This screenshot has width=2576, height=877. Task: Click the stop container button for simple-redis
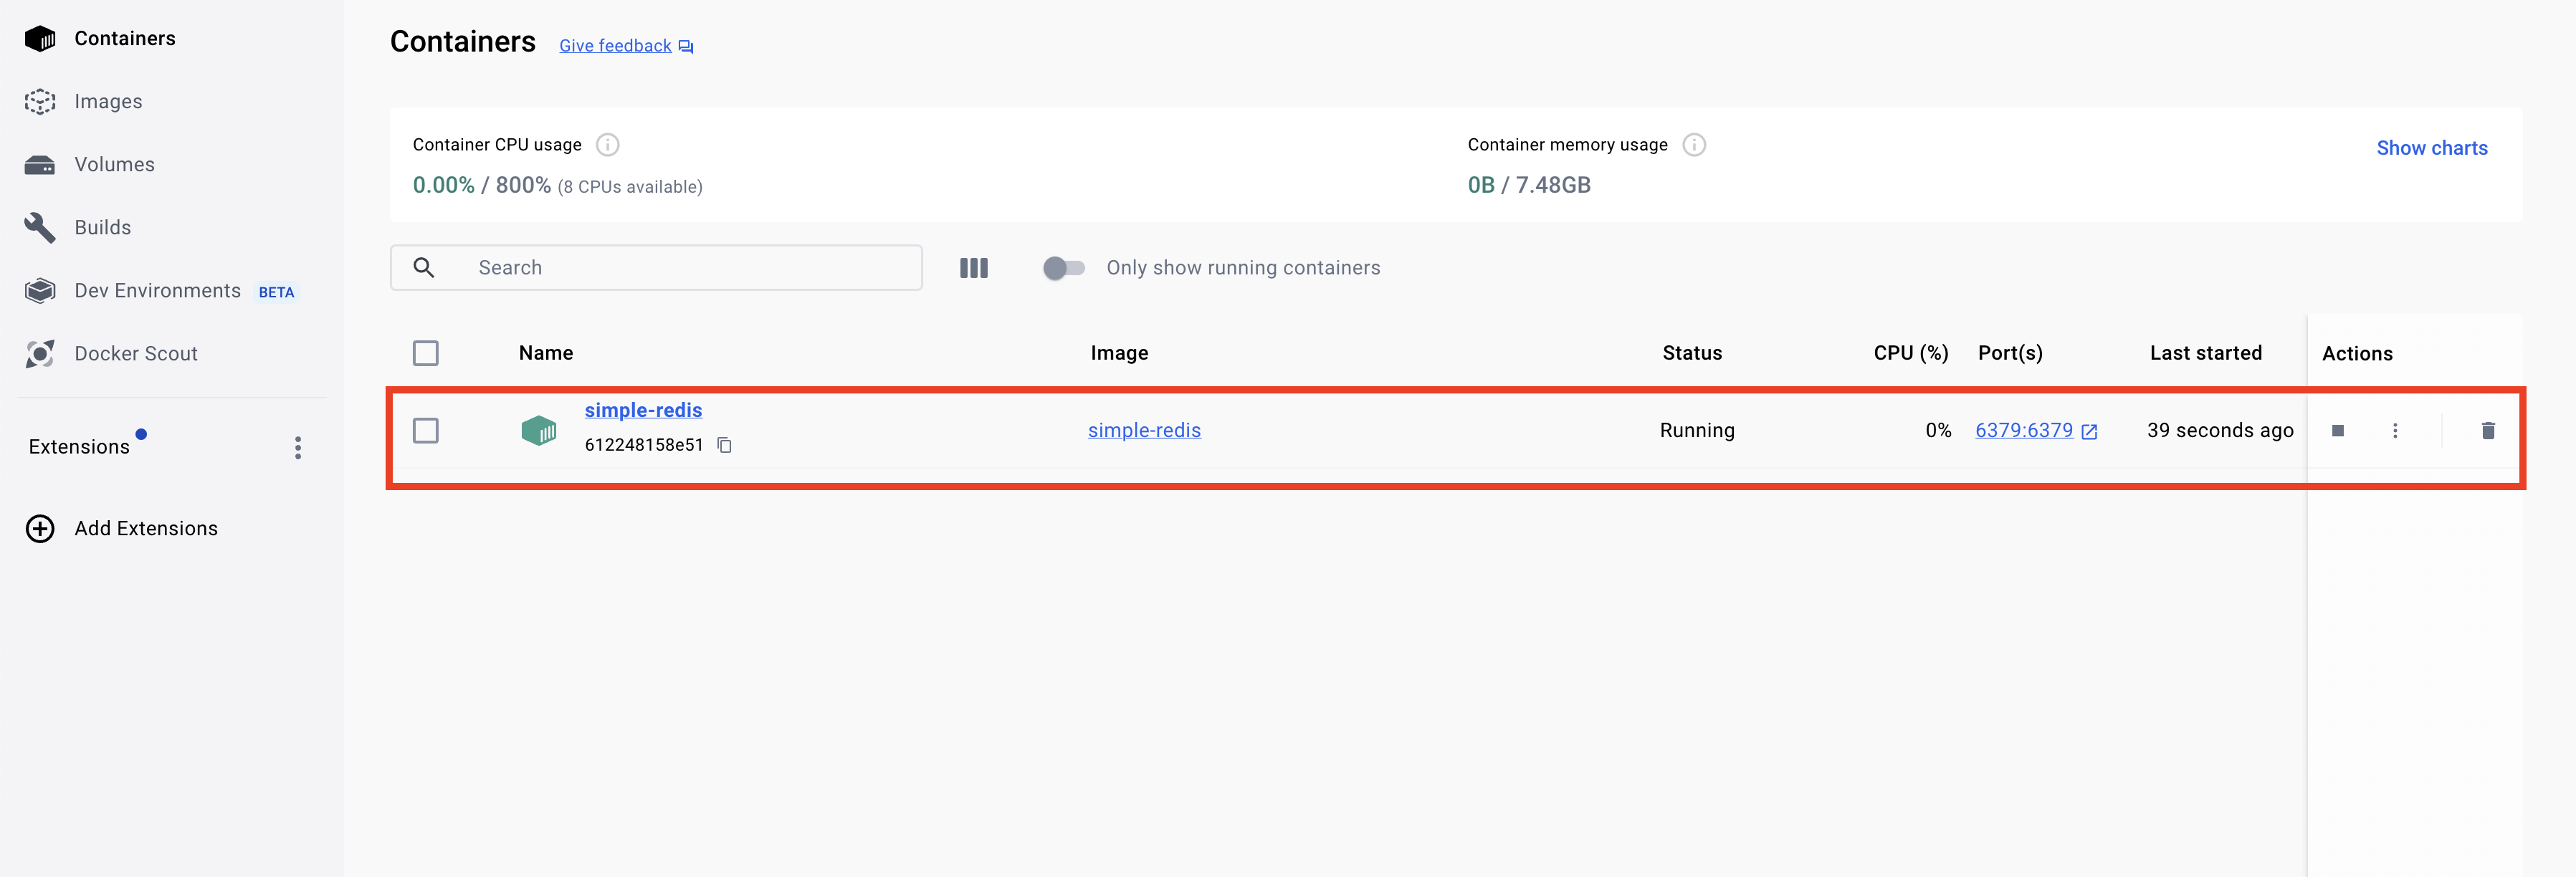click(x=2337, y=431)
